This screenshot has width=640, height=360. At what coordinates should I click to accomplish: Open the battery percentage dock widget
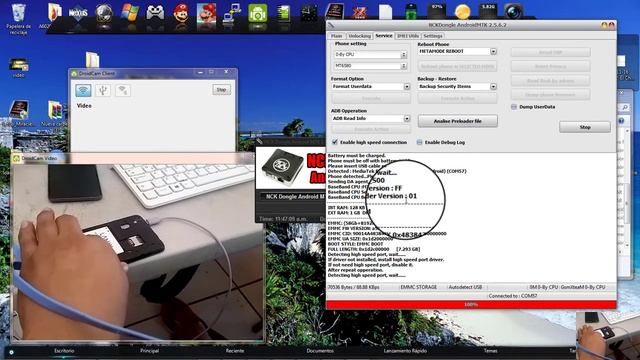(437, 11)
